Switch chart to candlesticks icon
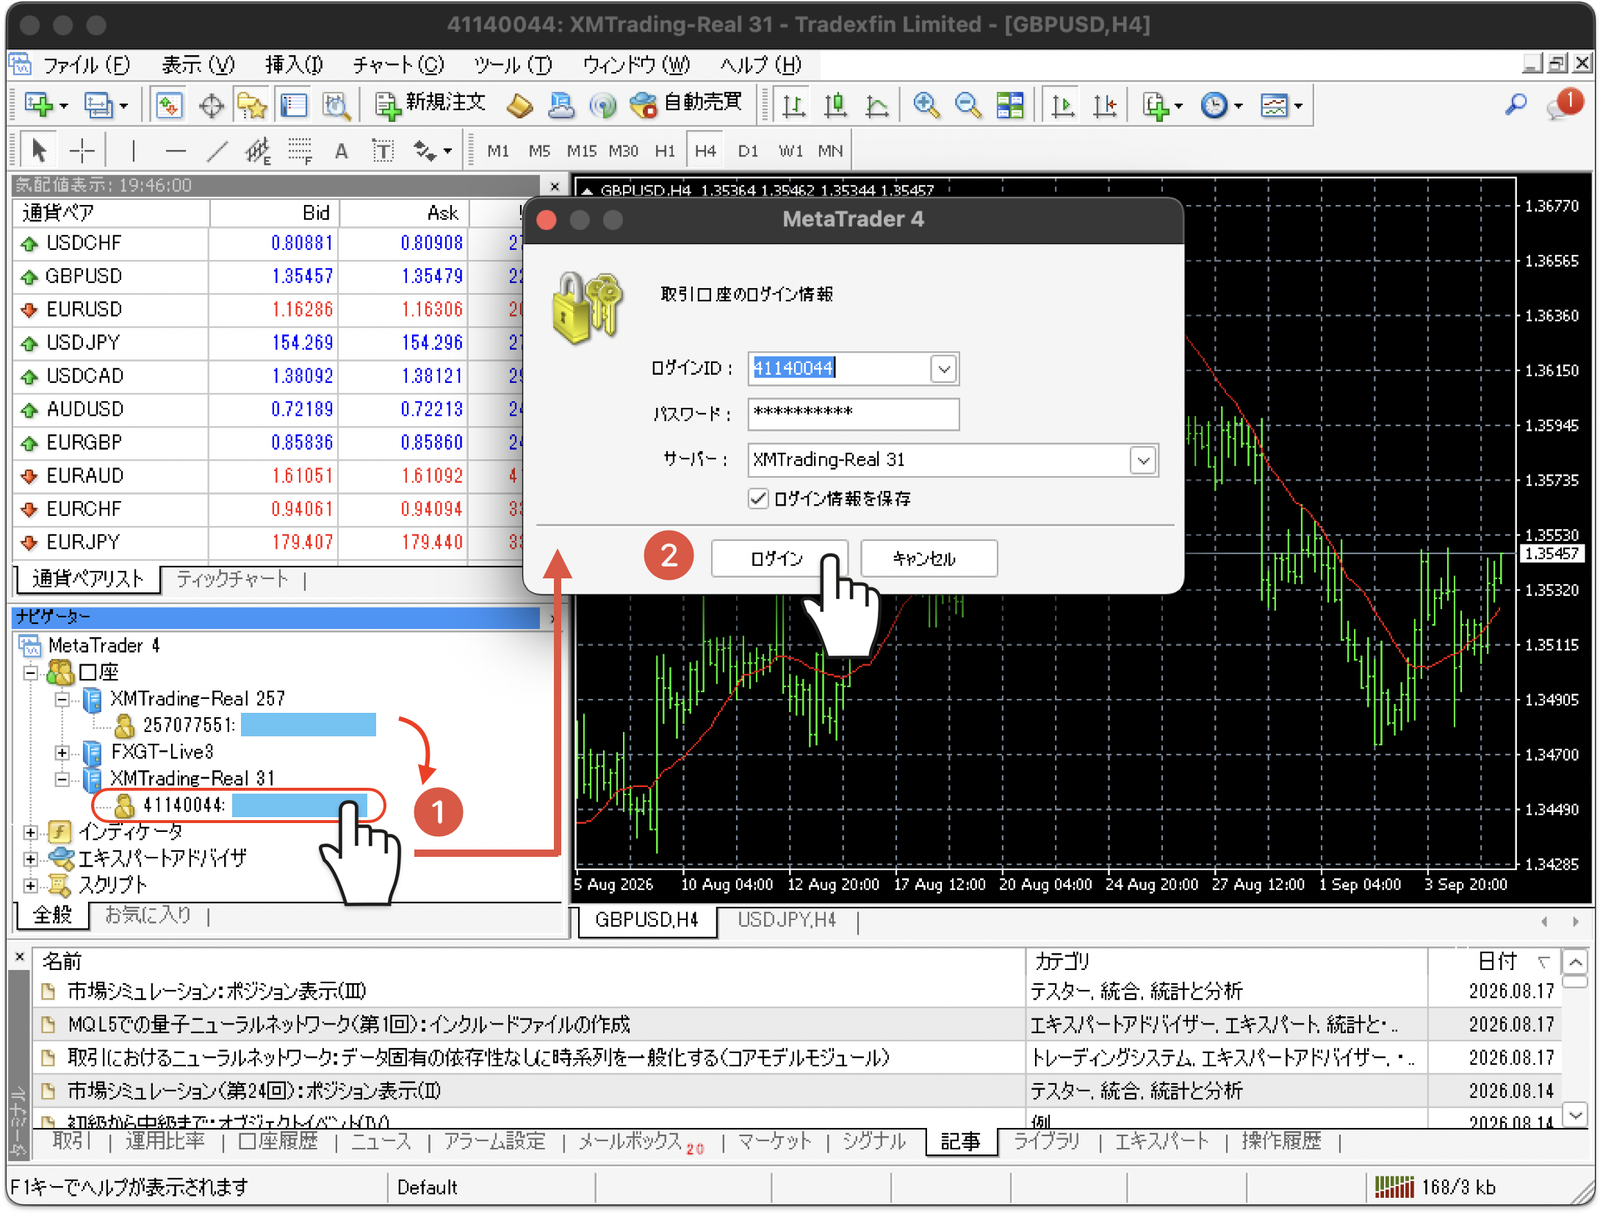The width and height of the screenshot is (1600, 1214). (836, 105)
